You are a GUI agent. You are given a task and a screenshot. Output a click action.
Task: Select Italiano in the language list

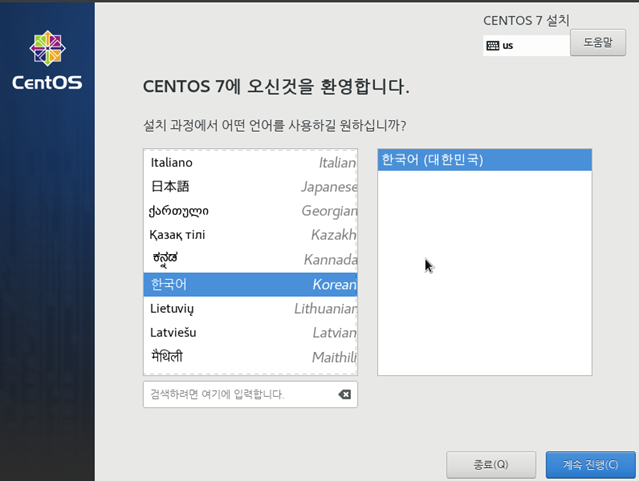click(x=250, y=163)
